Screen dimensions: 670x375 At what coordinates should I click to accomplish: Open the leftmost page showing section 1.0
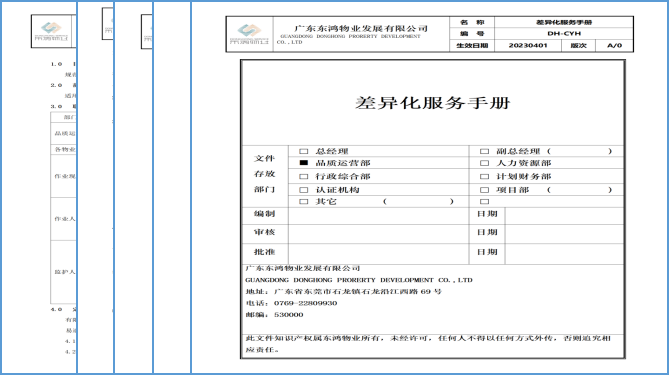[39, 188]
